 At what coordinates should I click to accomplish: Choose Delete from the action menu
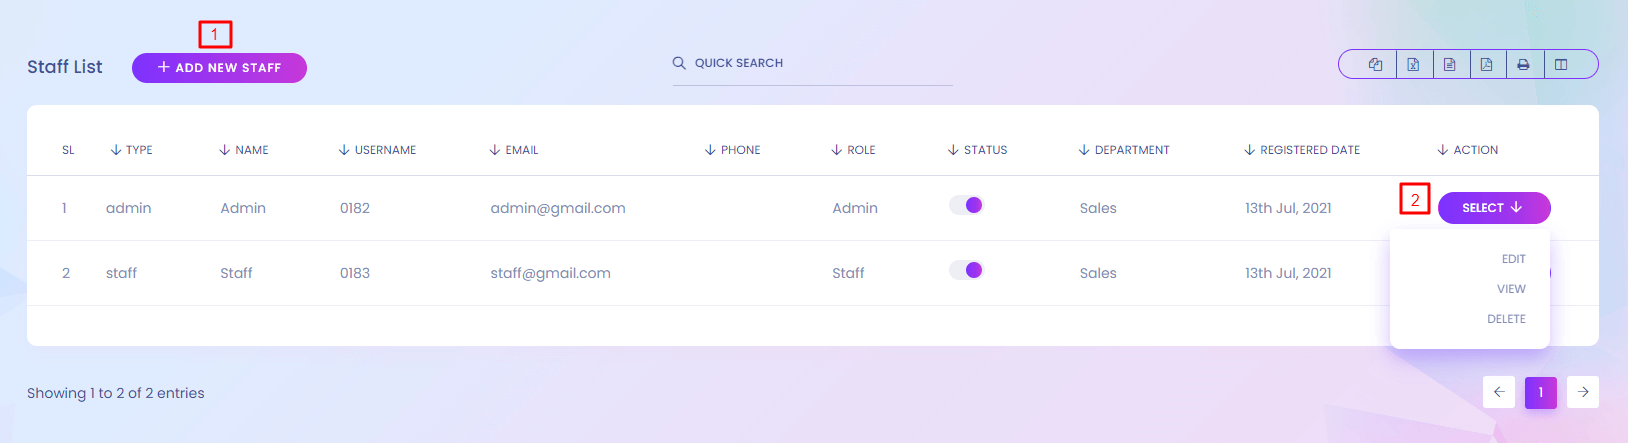[x=1506, y=319]
